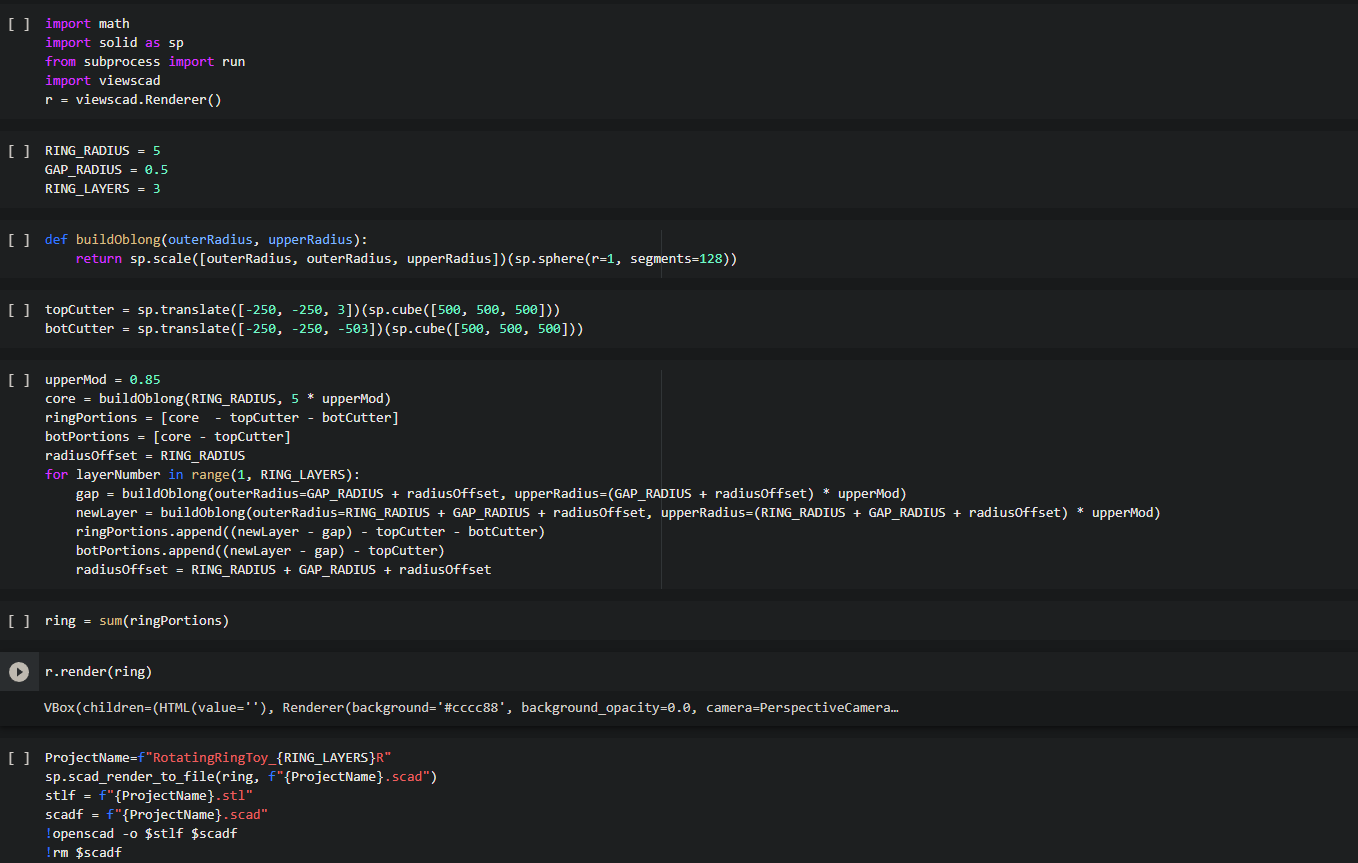Click the !openscad -o $stlf $scadf line

pyautogui.click(x=141, y=833)
